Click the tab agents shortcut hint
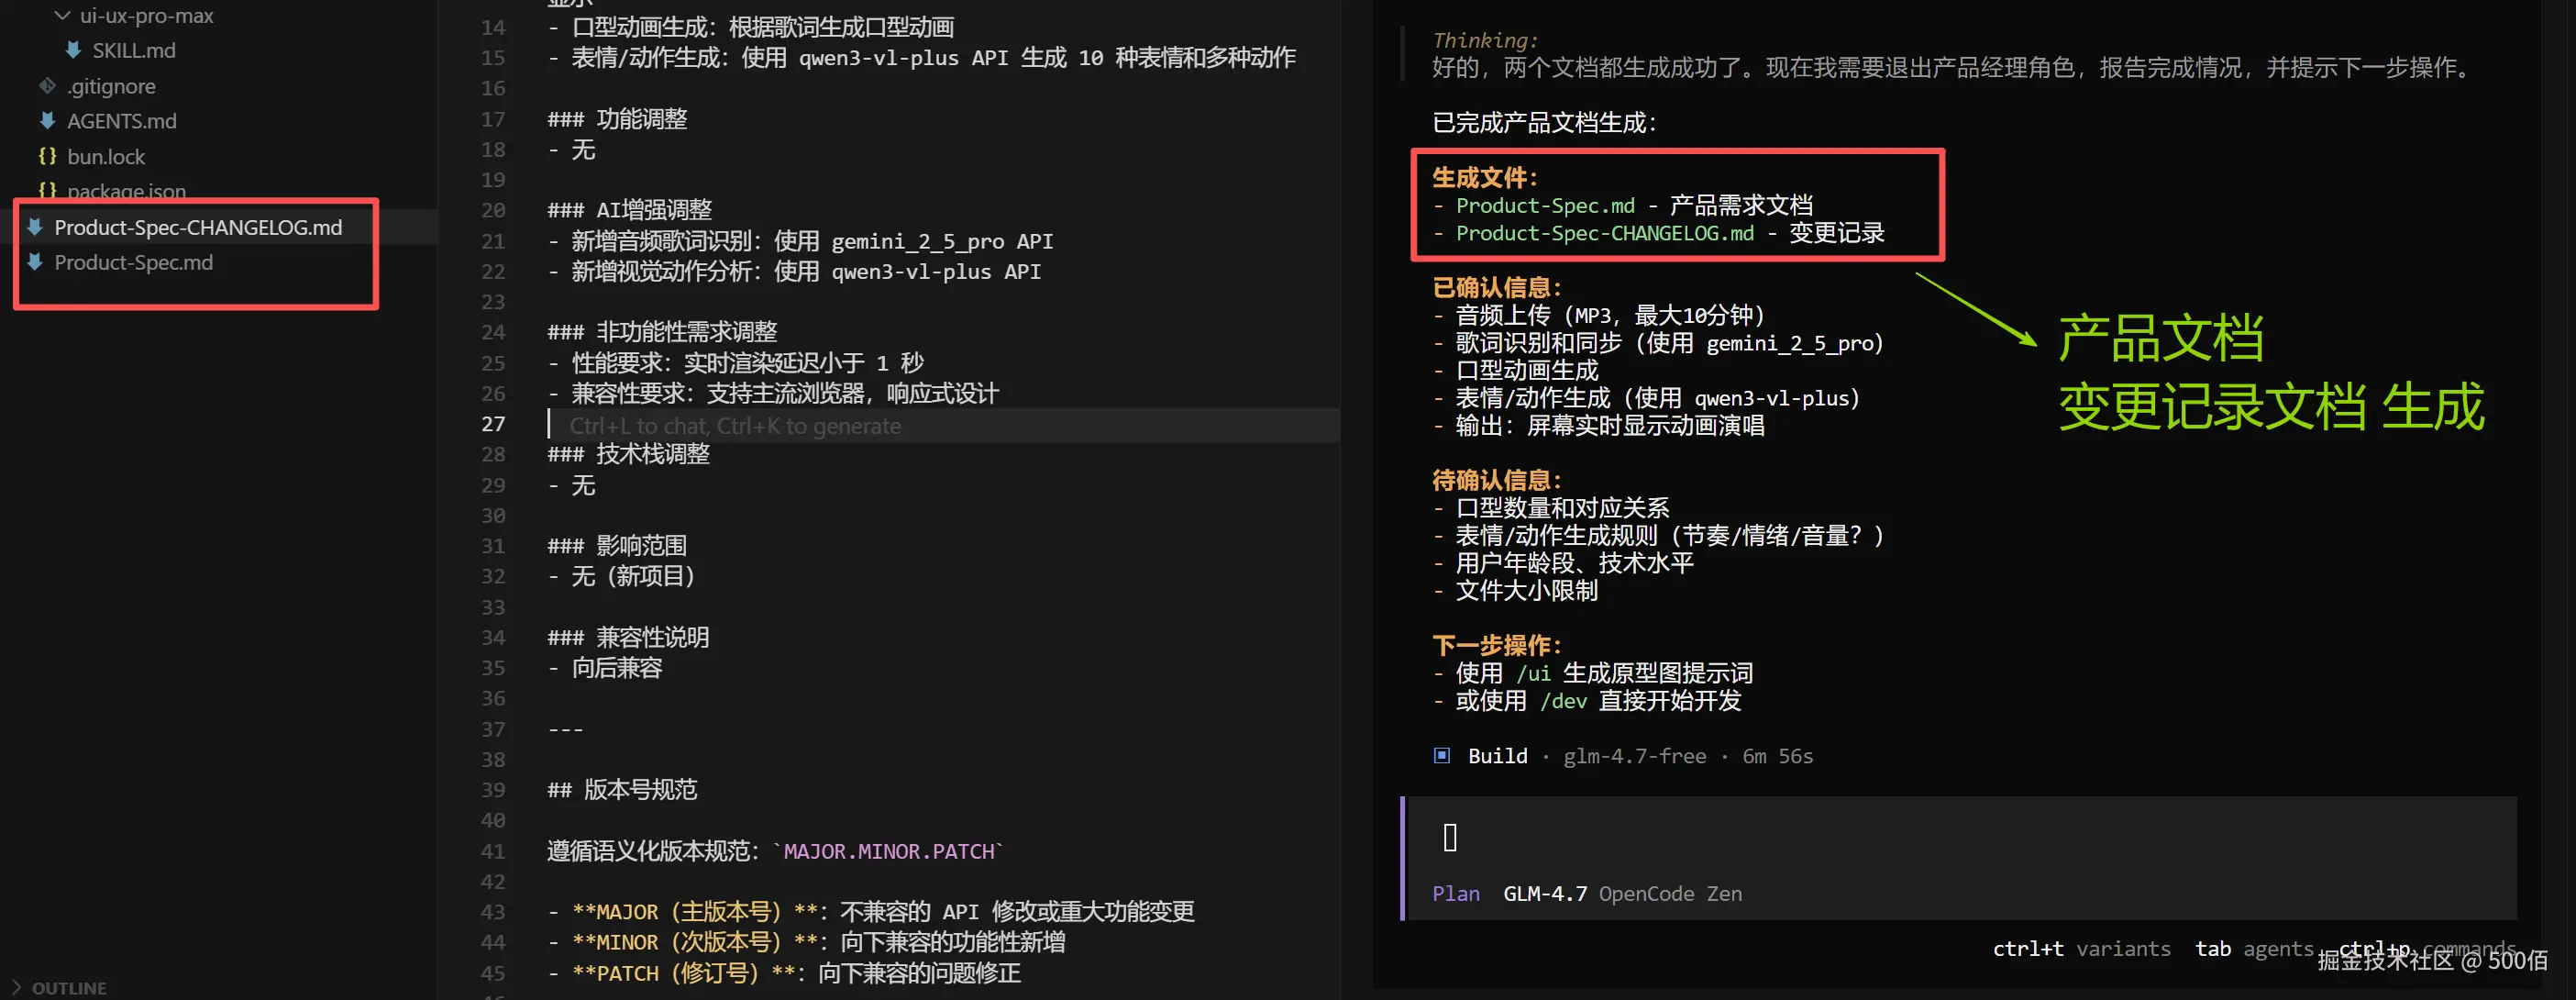 click(x=2254, y=948)
